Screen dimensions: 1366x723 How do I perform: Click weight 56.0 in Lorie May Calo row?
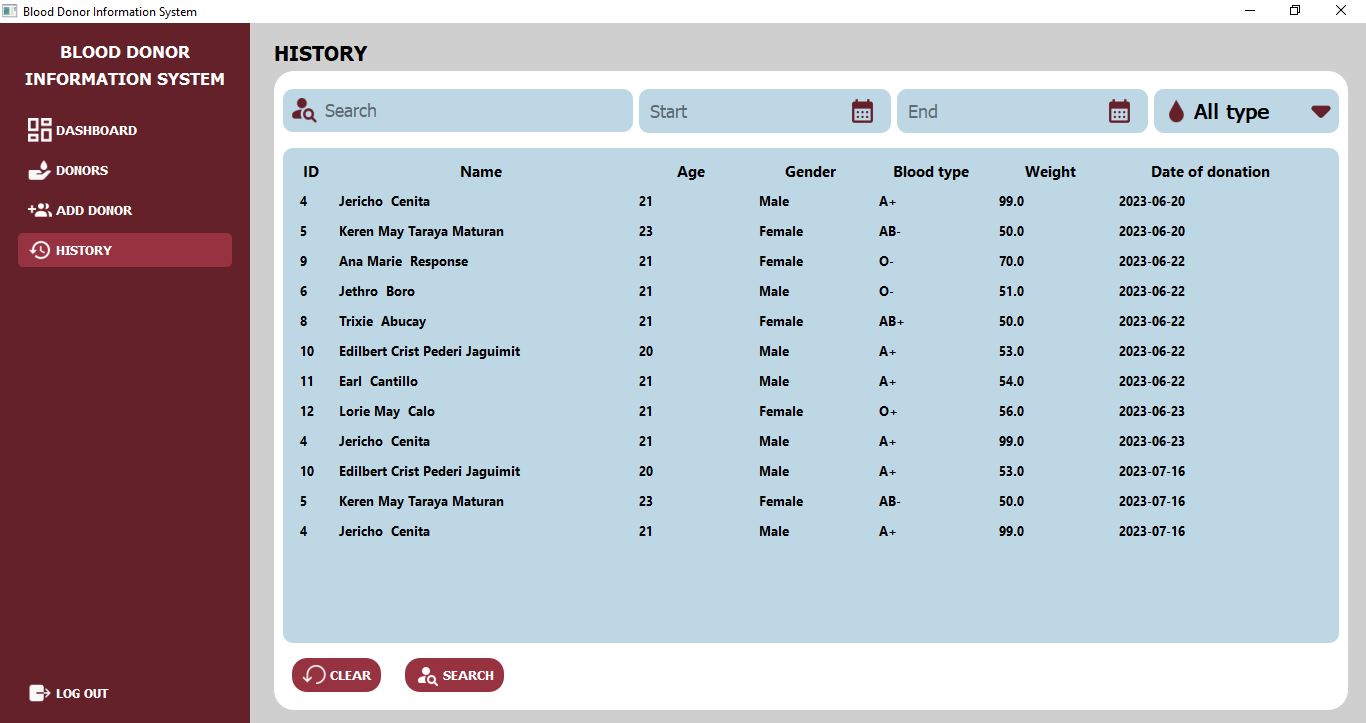[x=1011, y=411]
